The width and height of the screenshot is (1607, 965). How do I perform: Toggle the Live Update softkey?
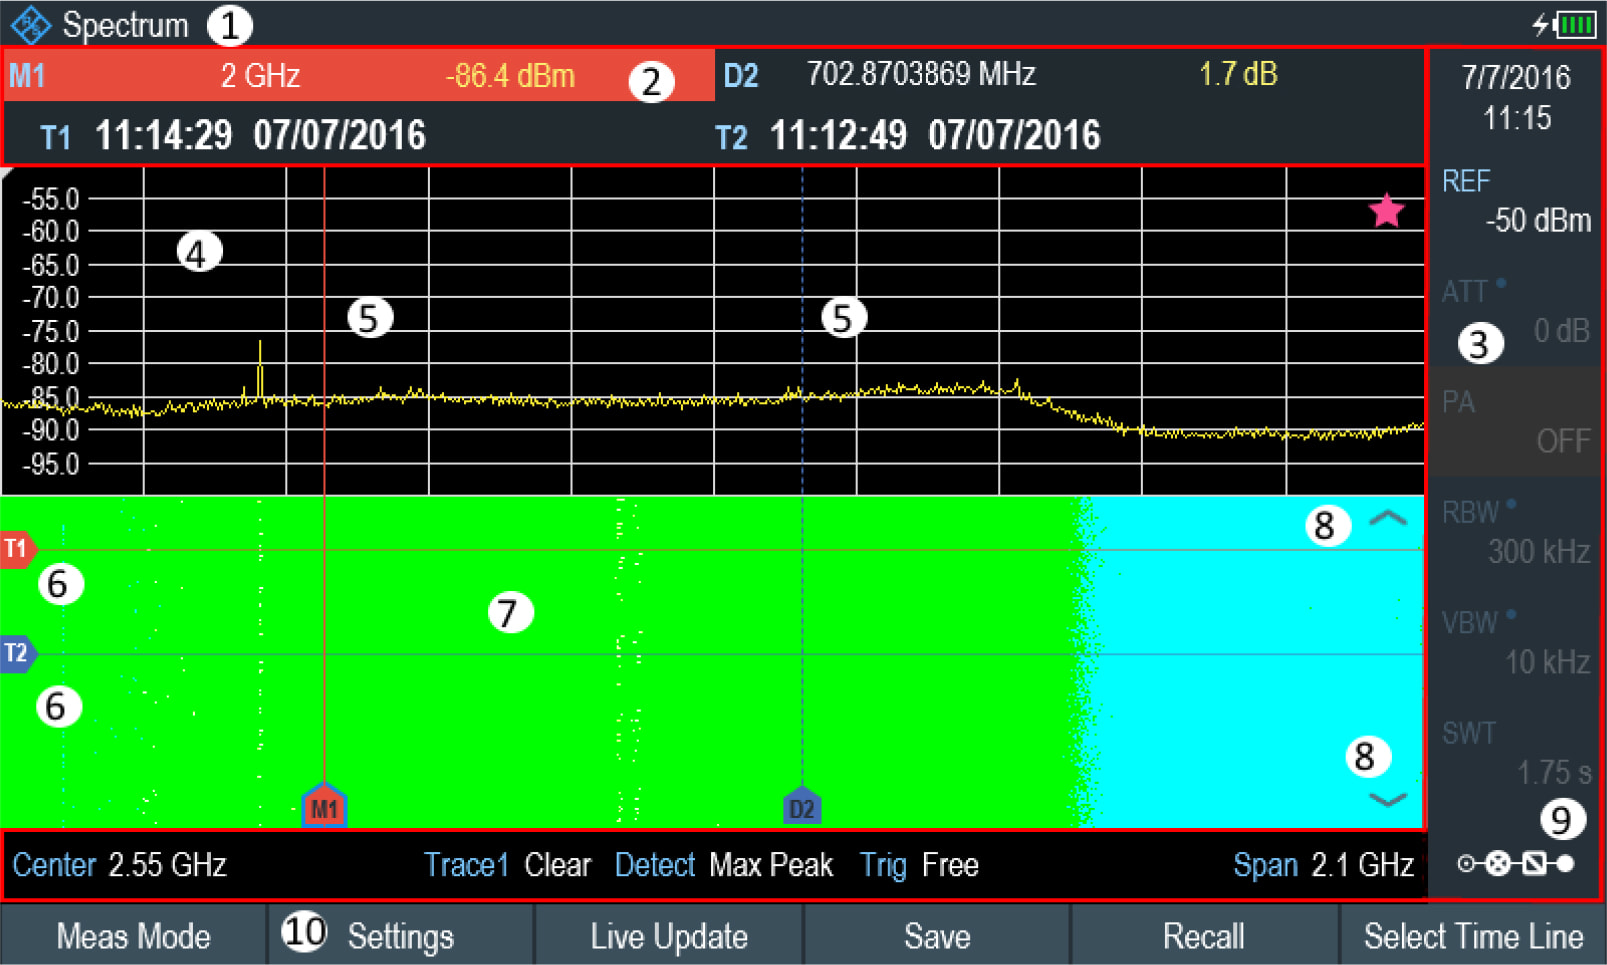(668, 936)
